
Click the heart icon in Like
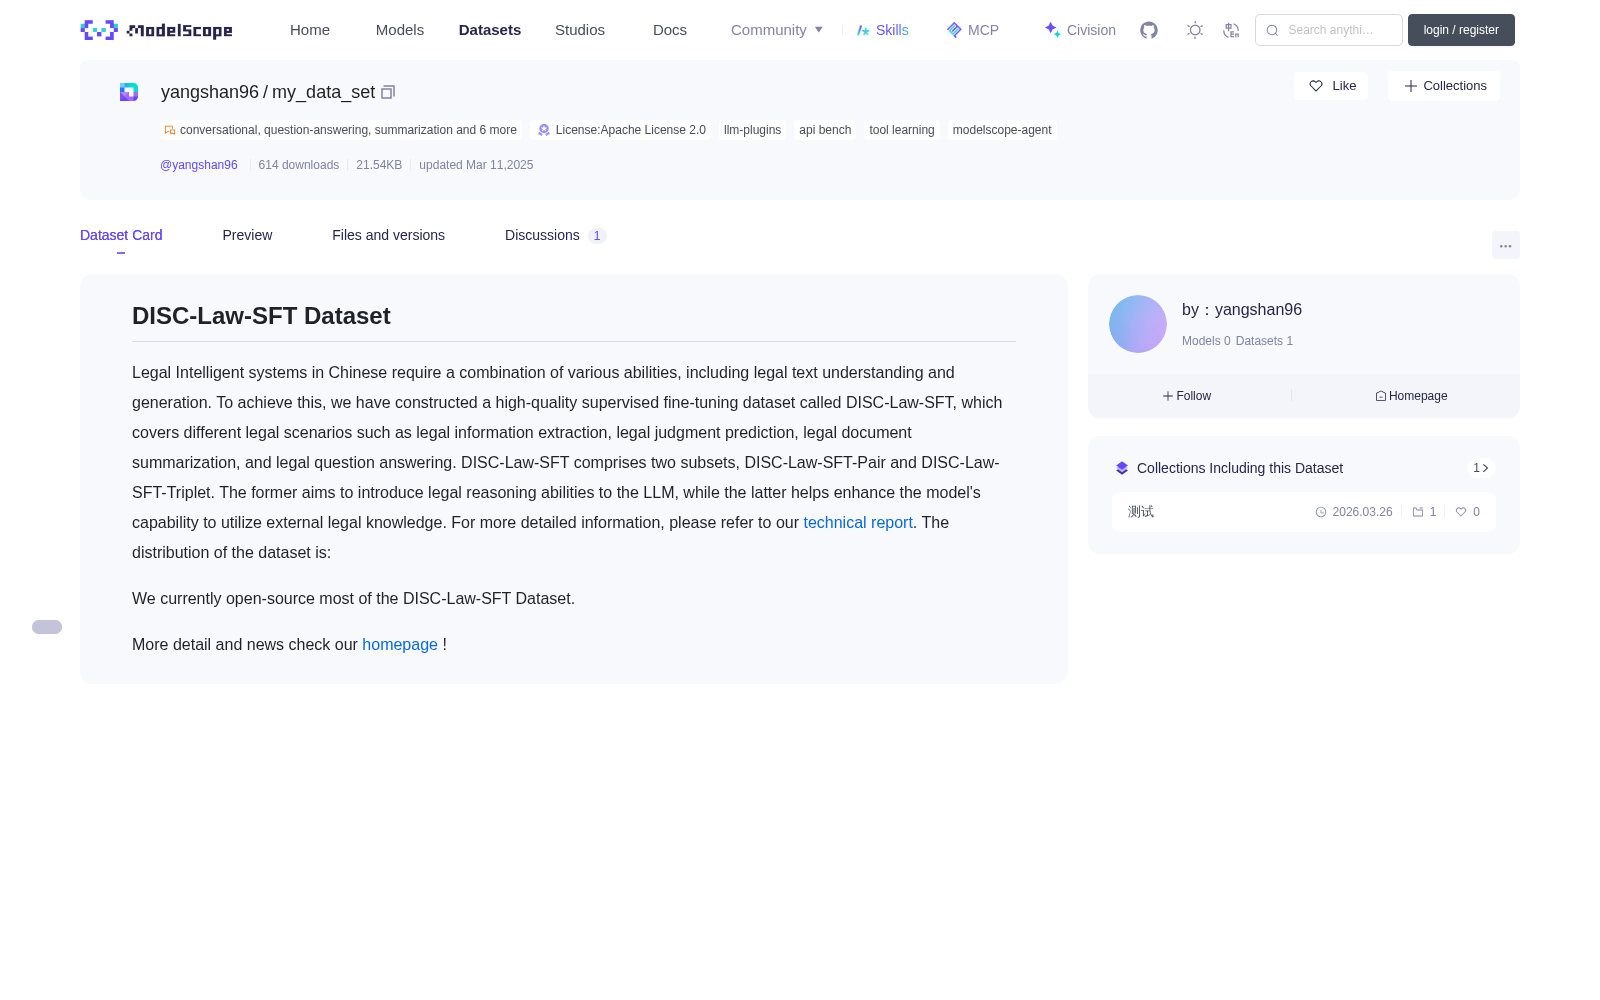[x=1316, y=86]
